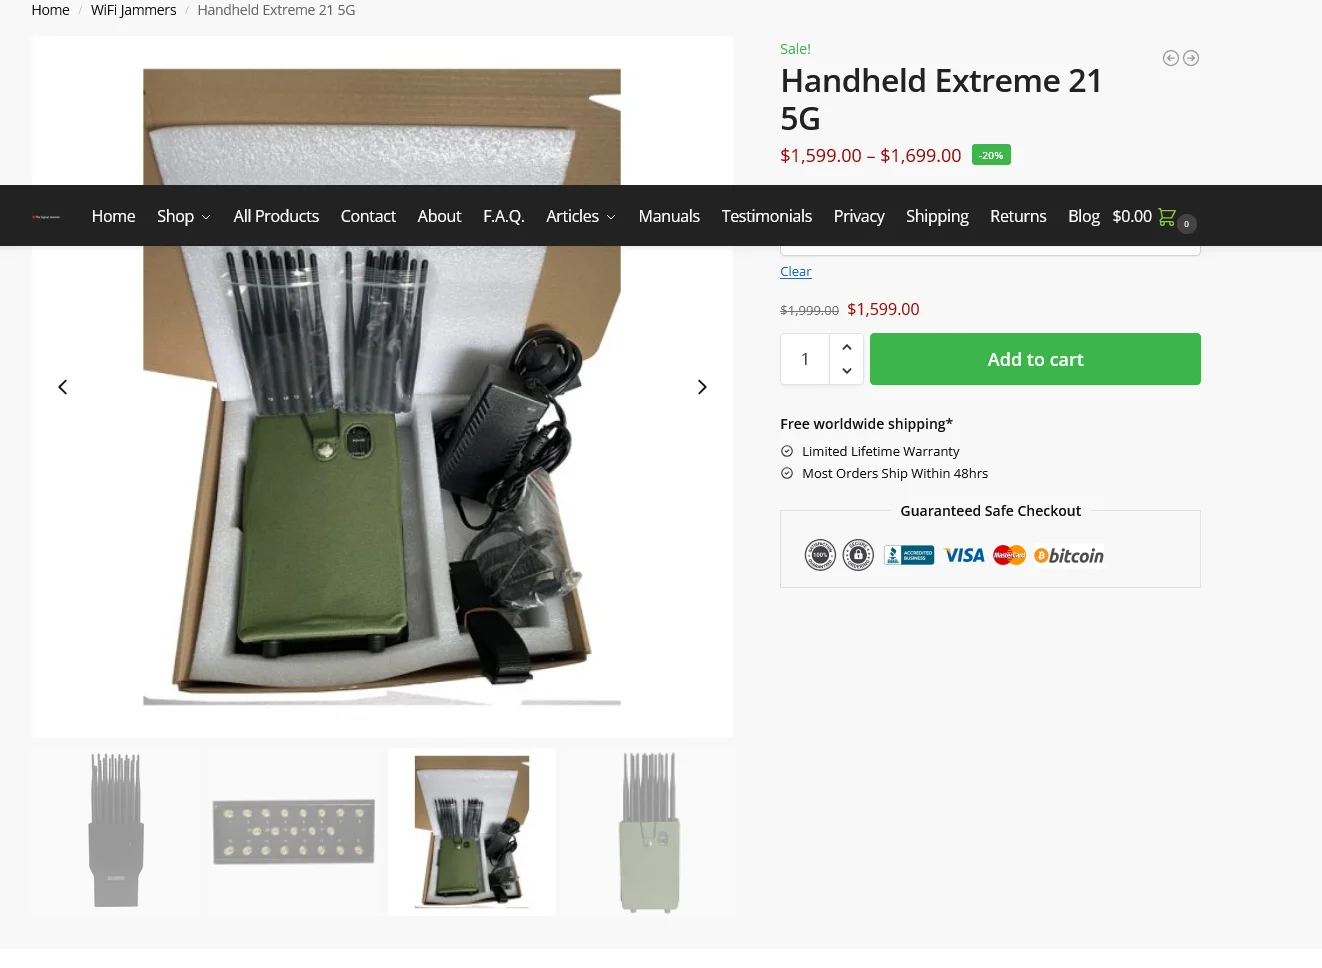Edit the quantity input field
Viewport: 1322px width, 968px height.
coord(805,359)
